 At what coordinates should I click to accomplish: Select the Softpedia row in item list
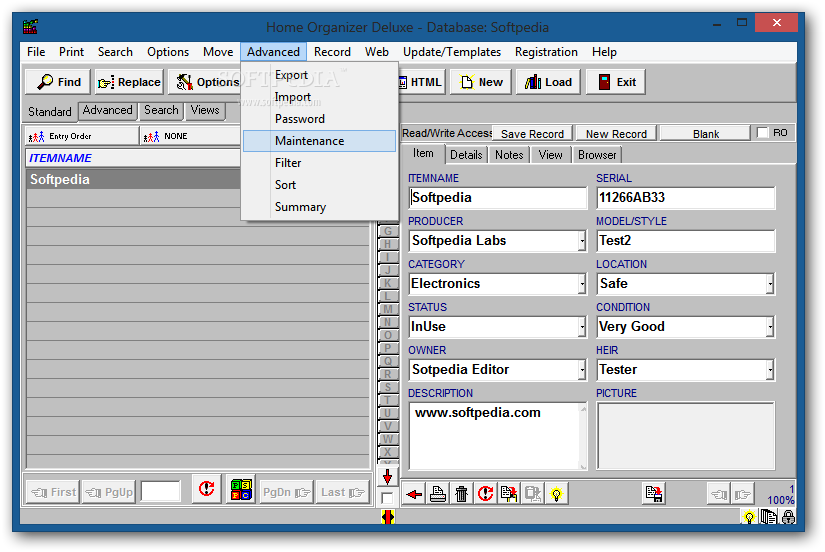197,179
